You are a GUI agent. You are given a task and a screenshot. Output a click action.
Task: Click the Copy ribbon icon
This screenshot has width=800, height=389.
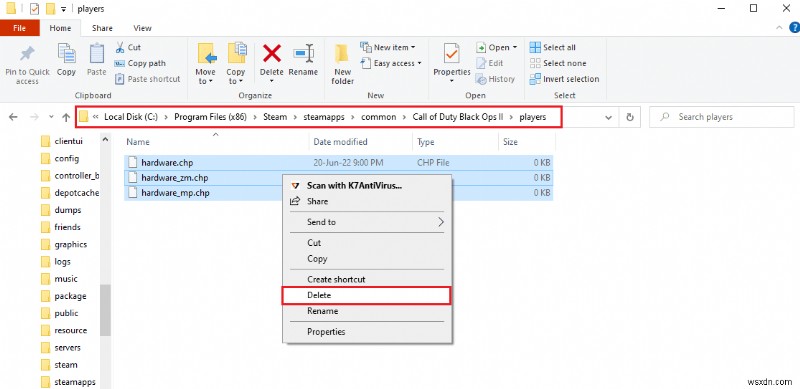(66, 54)
